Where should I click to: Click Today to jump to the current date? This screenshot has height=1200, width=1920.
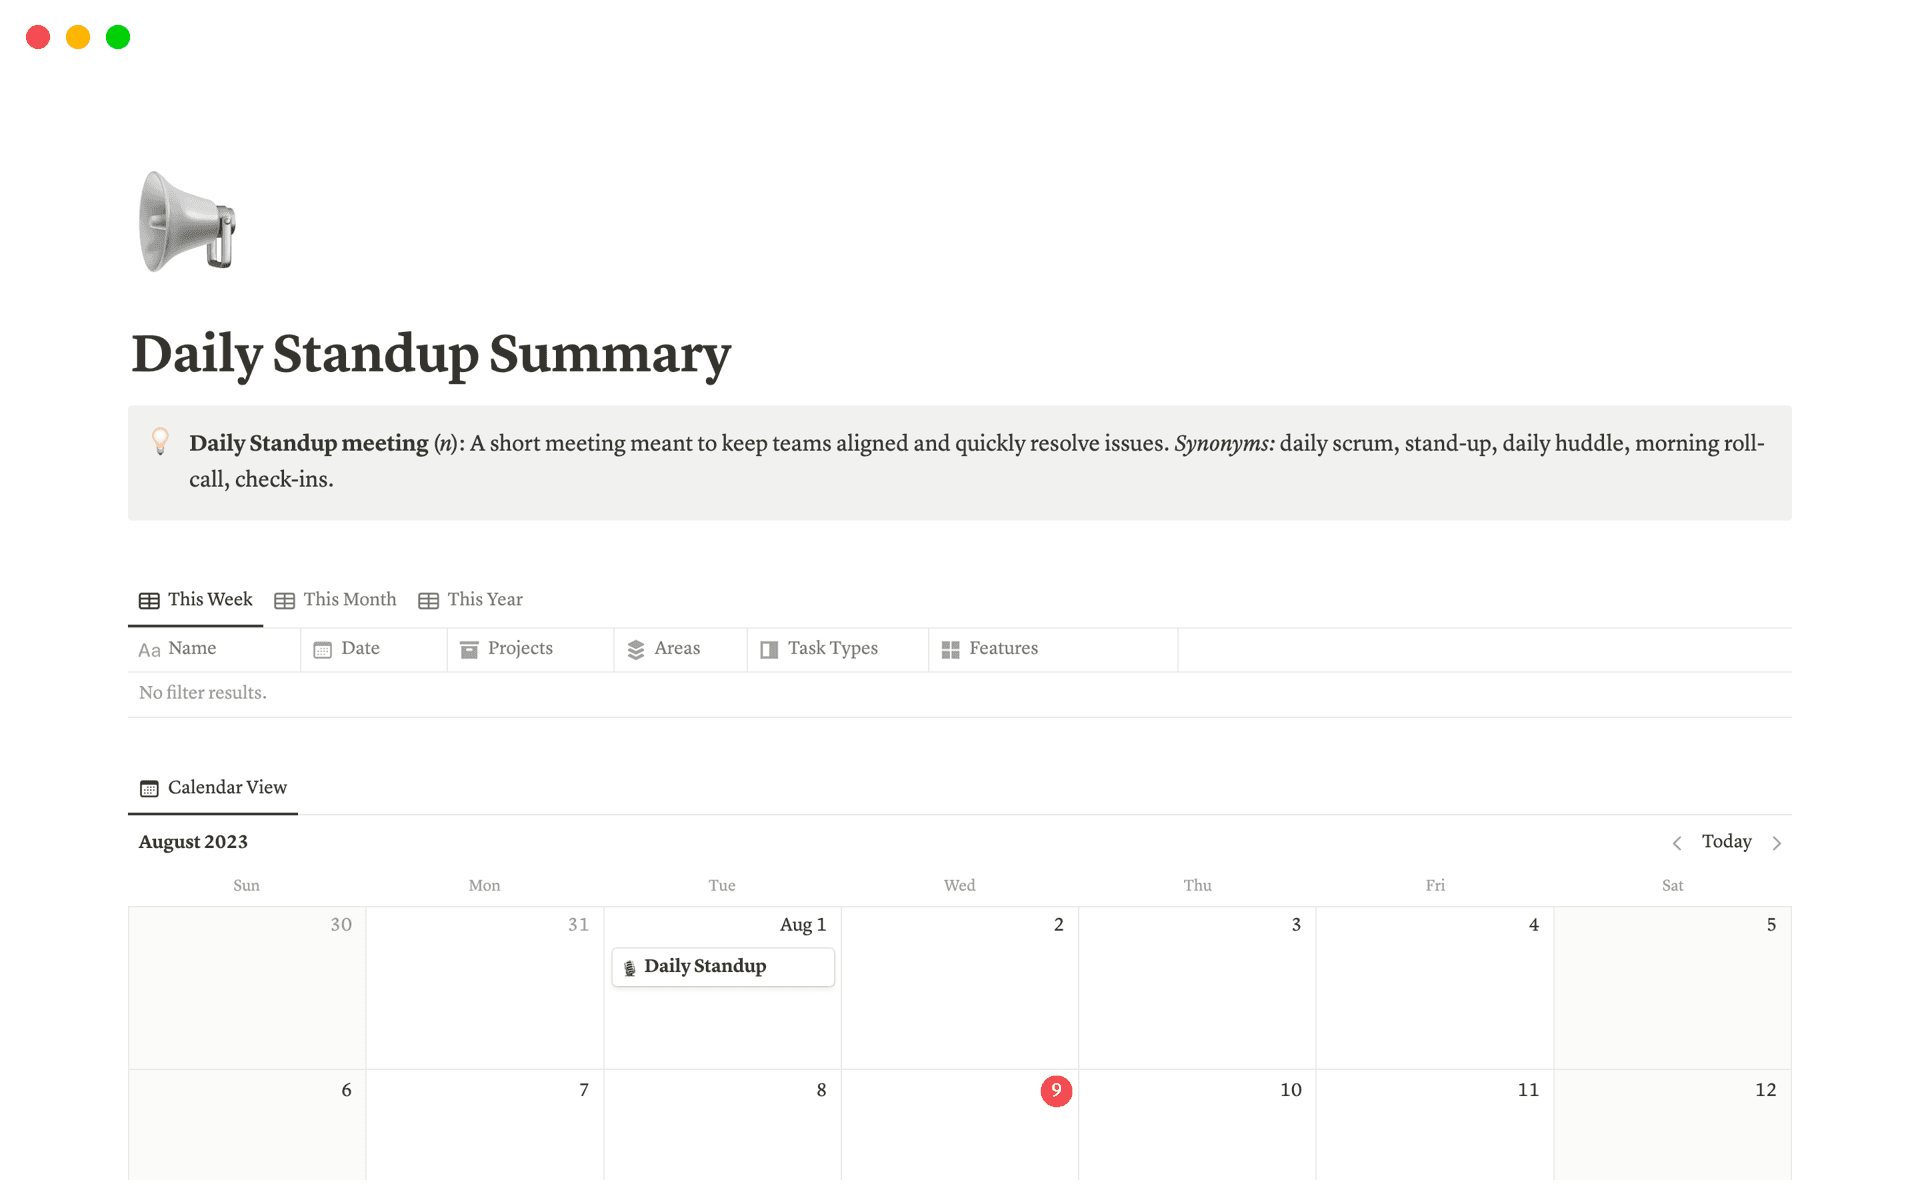[x=1727, y=842]
